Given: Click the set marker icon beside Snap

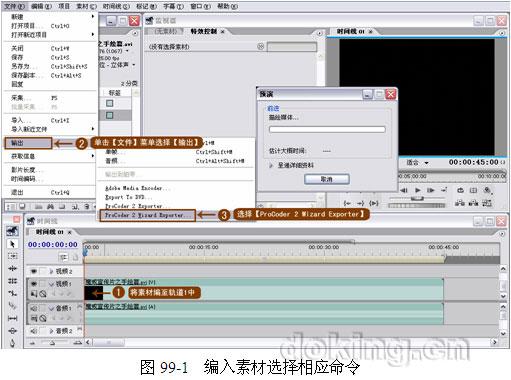Looking at the screenshot, I should click(75, 257).
